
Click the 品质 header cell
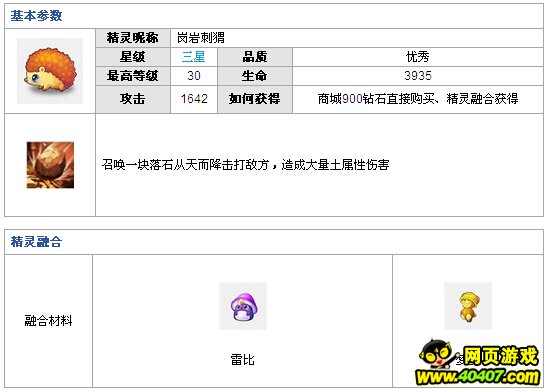click(x=255, y=57)
